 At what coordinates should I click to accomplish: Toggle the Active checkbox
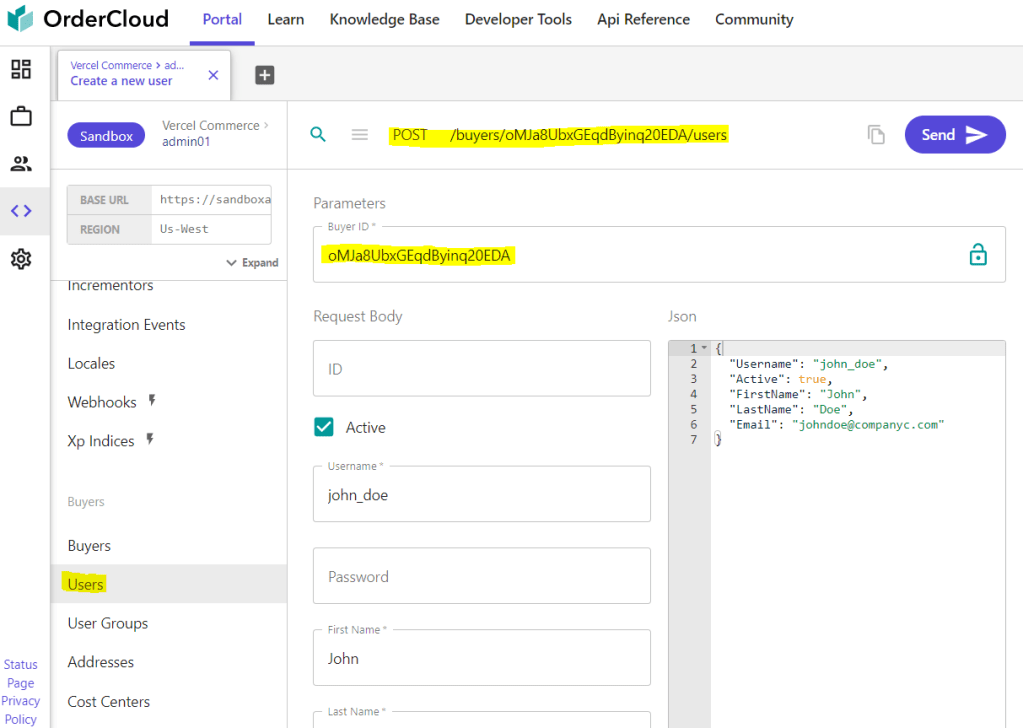pos(324,427)
